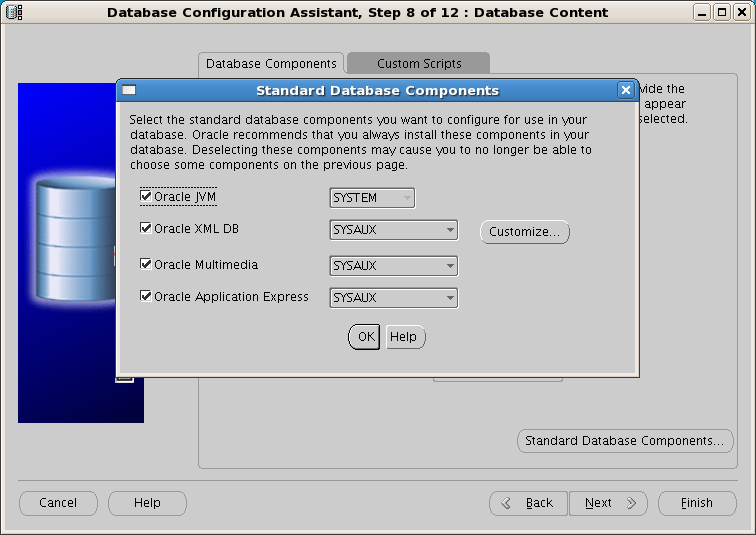The width and height of the screenshot is (756, 535).
Task: Toggle the Oracle XML DB checkbox
Action: coord(146,227)
